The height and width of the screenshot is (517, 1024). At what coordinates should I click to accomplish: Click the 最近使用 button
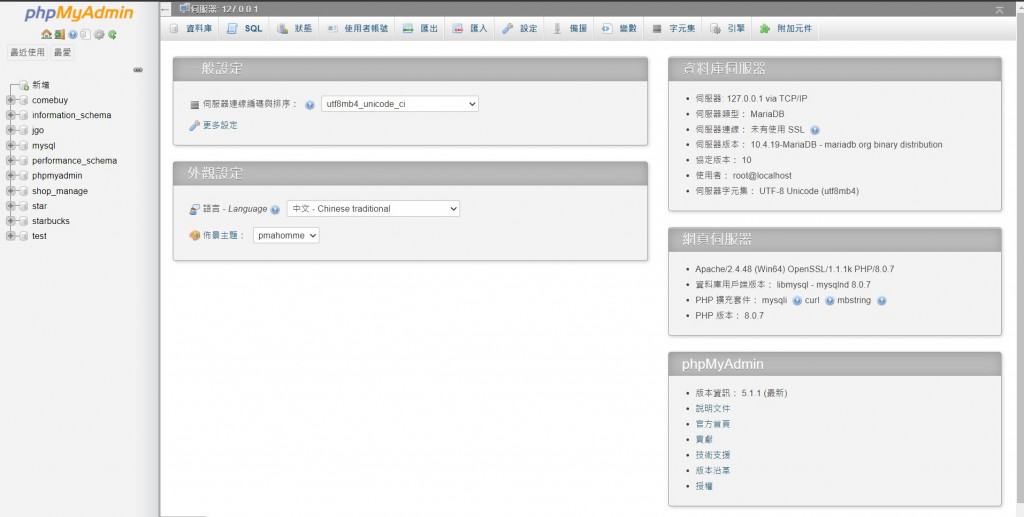[27, 52]
